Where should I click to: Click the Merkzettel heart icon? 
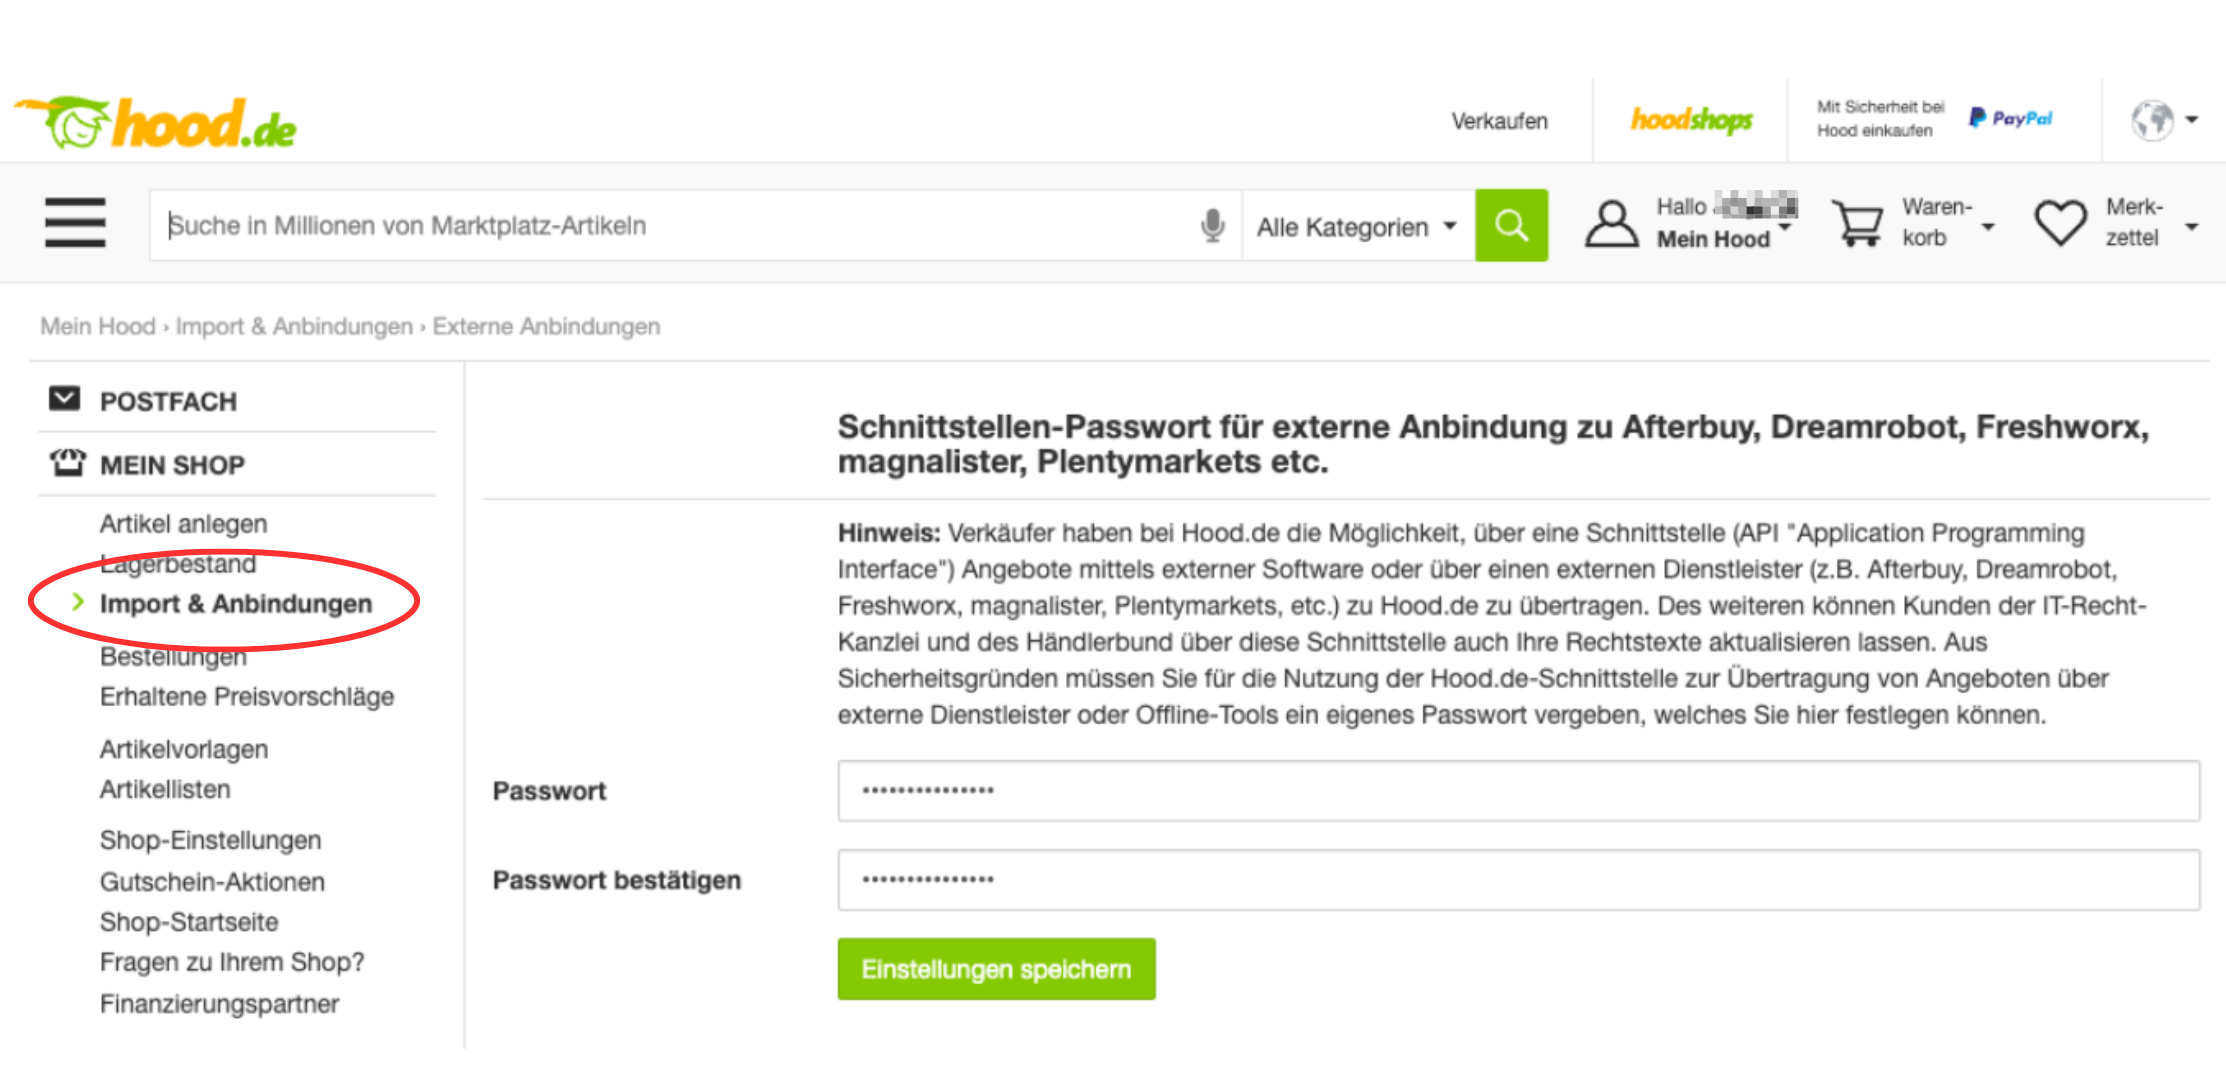point(2060,223)
